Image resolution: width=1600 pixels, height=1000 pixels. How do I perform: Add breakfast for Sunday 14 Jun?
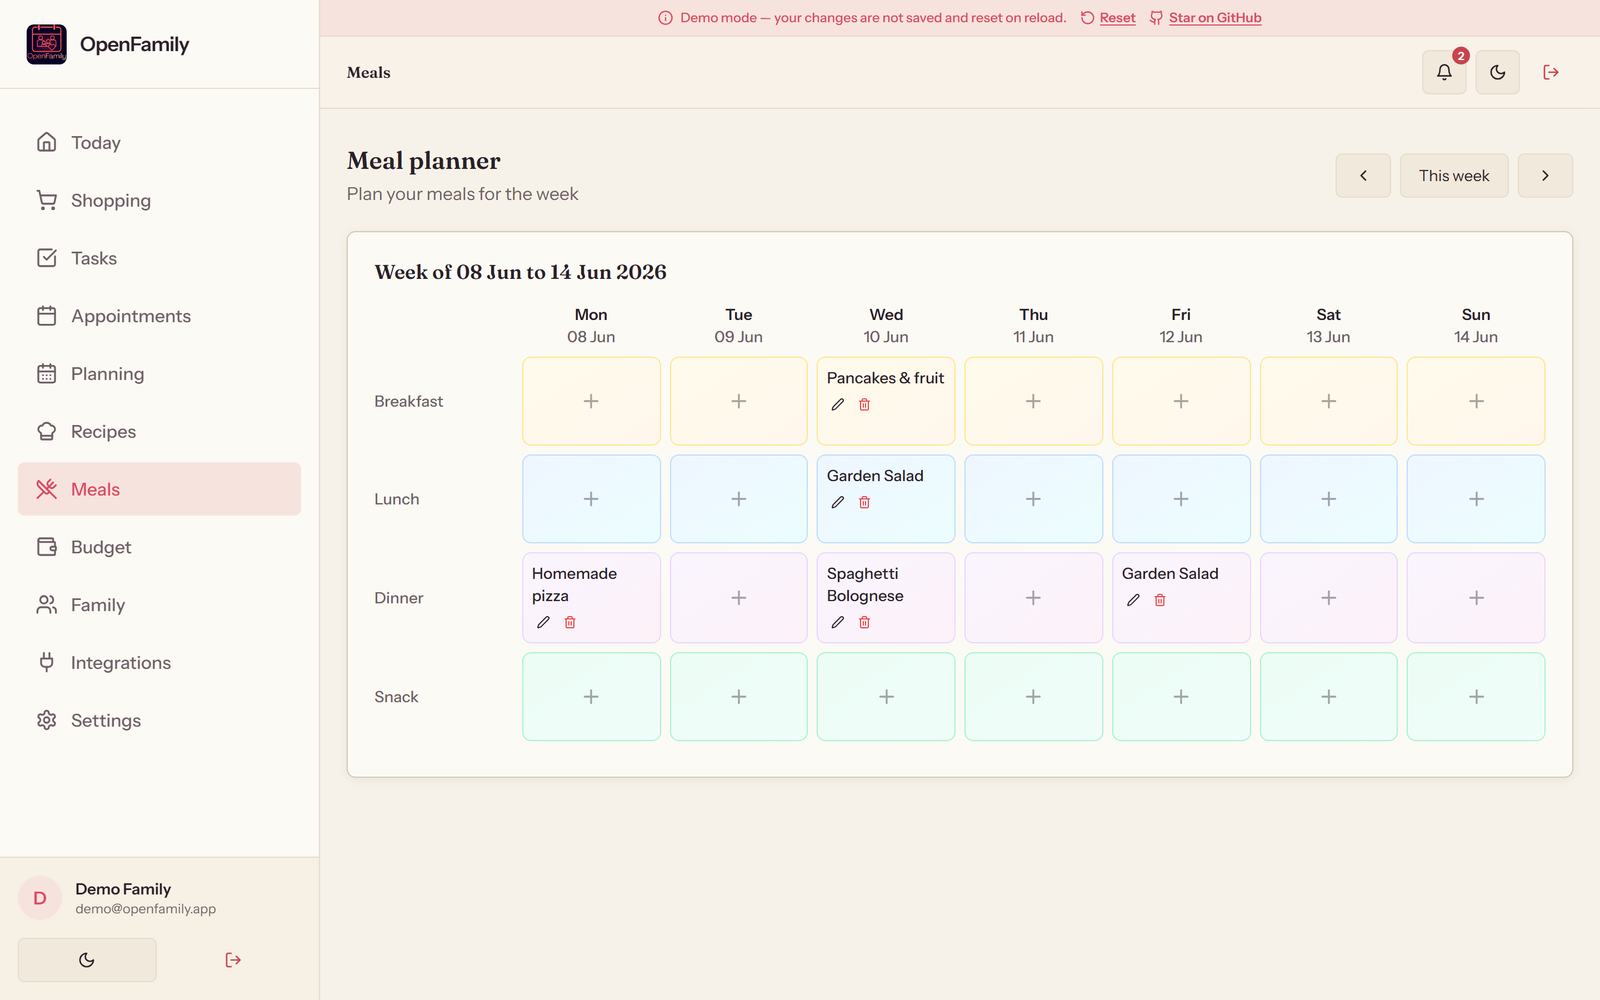pyautogui.click(x=1476, y=401)
